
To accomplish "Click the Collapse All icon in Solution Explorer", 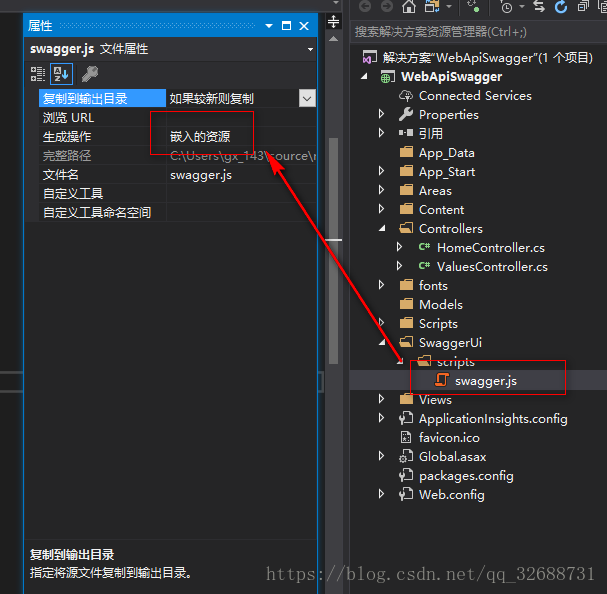I will point(583,7).
